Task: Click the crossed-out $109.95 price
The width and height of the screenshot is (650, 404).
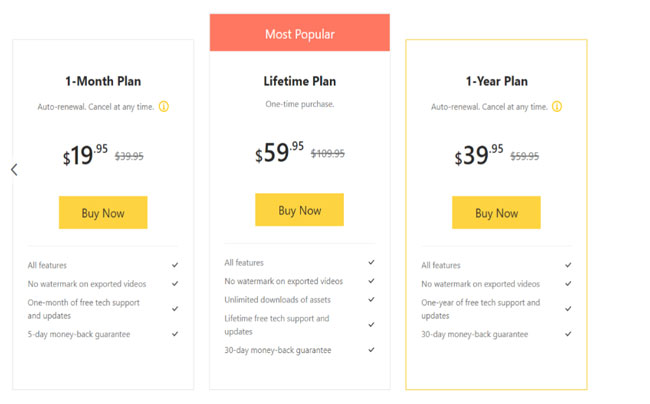Action: (327, 154)
